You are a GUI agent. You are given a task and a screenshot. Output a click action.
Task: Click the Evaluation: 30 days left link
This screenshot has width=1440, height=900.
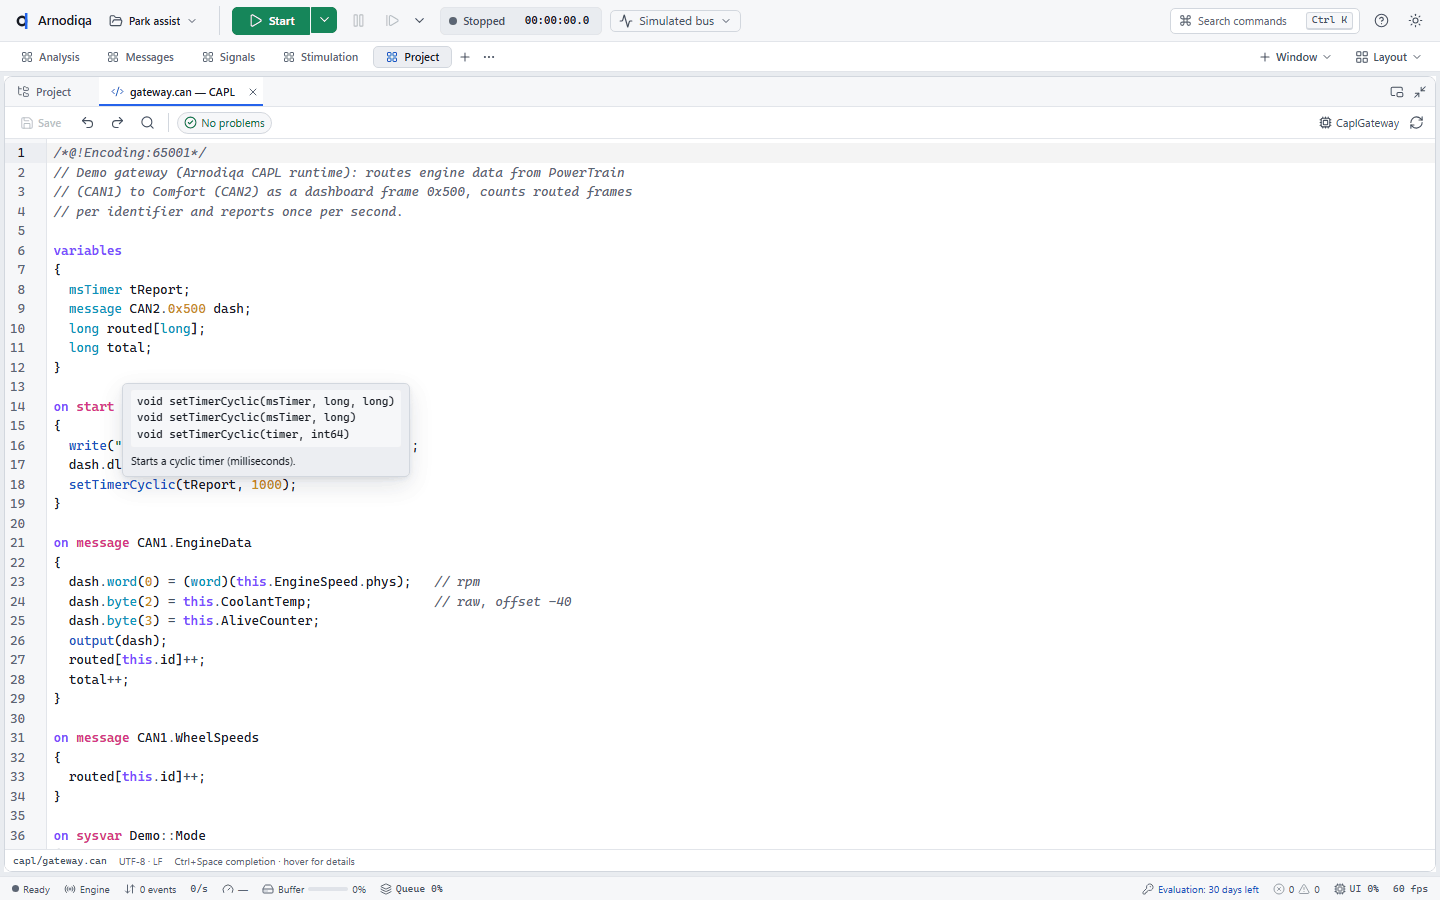(x=1201, y=889)
